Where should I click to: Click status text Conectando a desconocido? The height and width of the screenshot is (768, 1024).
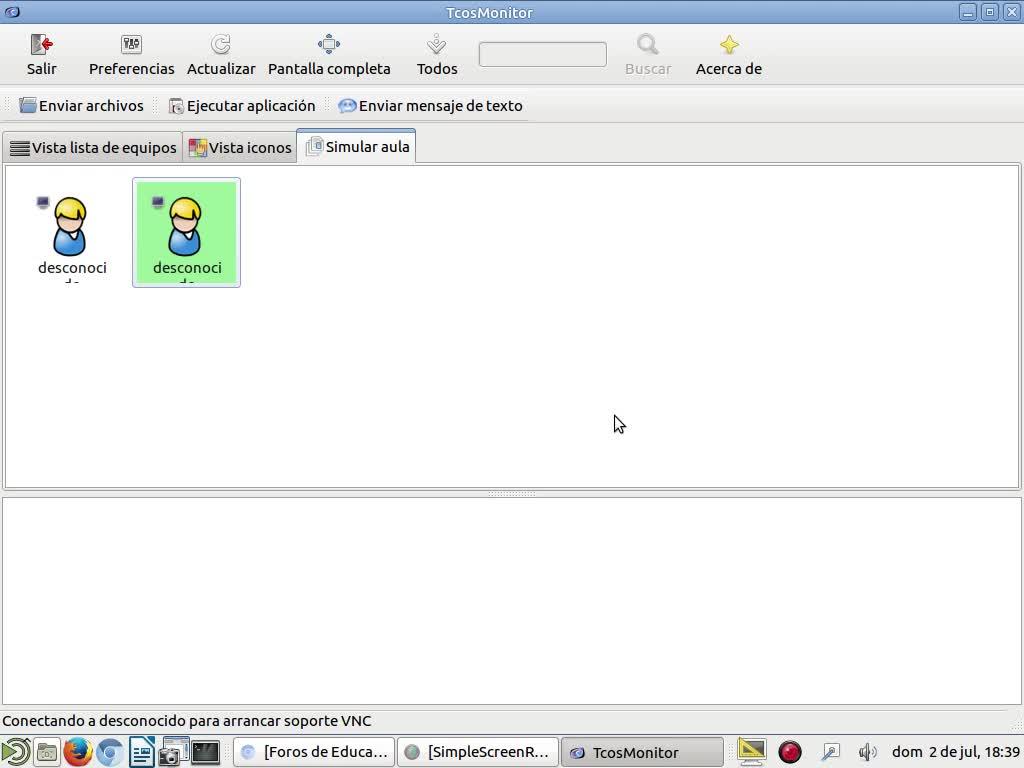click(x=187, y=721)
